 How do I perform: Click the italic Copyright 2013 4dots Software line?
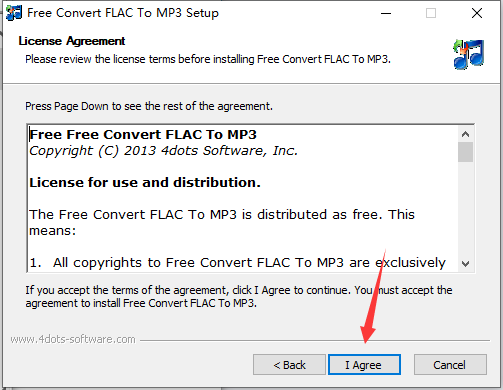pos(163,151)
